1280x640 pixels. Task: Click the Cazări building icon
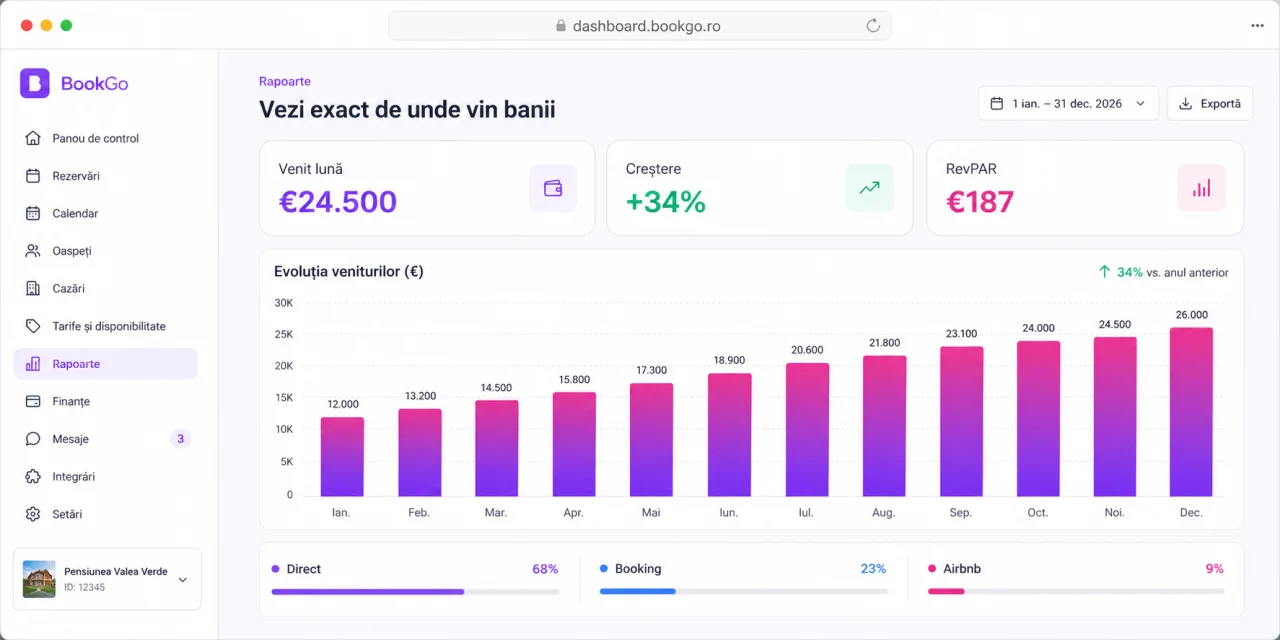coord(33,288)
